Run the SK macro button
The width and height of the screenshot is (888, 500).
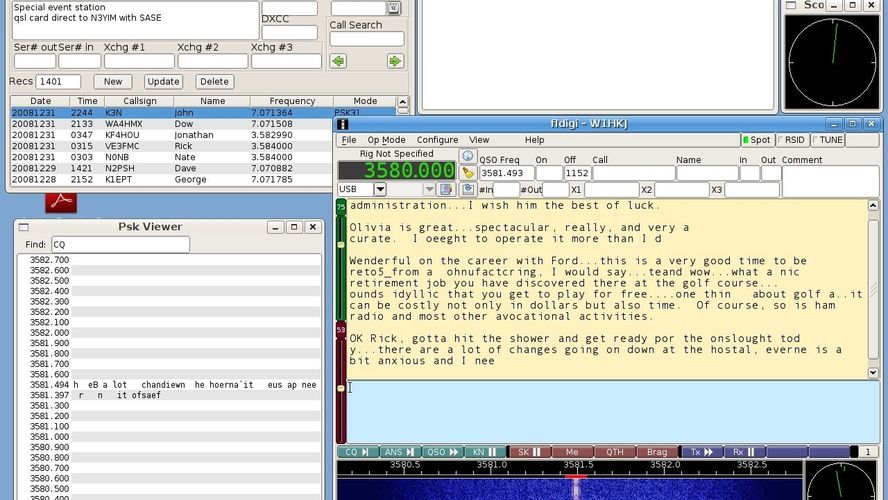coord(530,452)
